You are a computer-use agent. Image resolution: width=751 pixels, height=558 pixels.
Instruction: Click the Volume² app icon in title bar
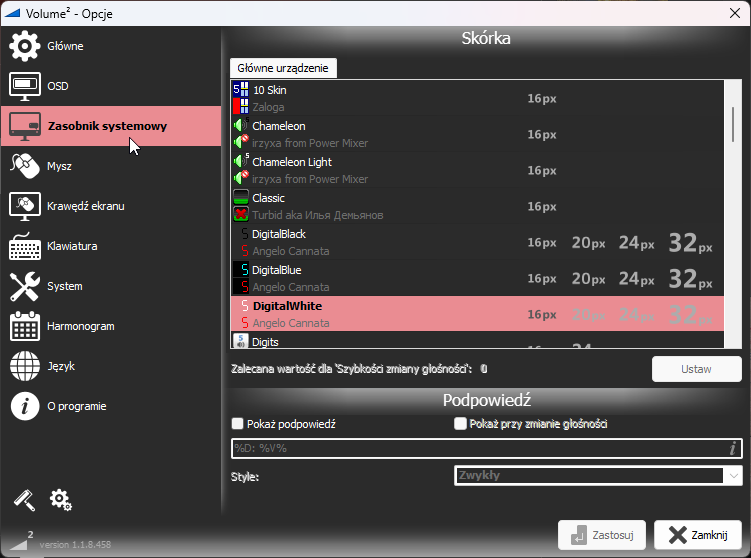point(11,13)
